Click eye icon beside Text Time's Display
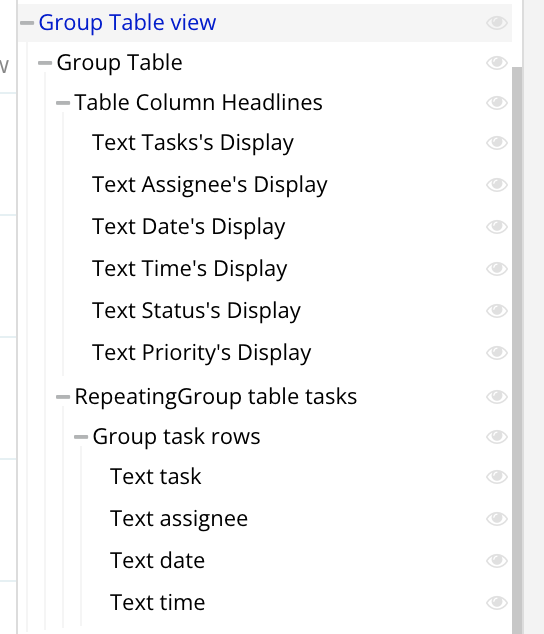The width and height of the screenshot is (544, 634). click(x=497, y=269)
